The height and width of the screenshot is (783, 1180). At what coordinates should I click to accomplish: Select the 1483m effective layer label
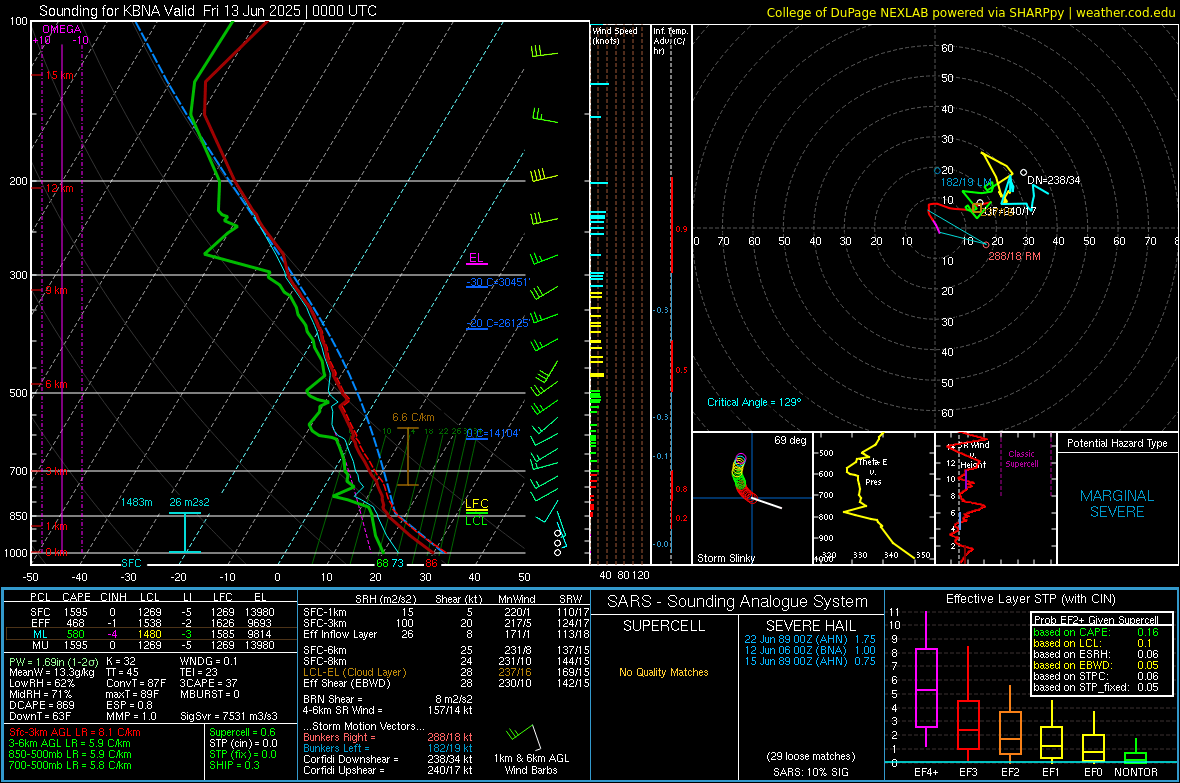[x=136, y=502]
